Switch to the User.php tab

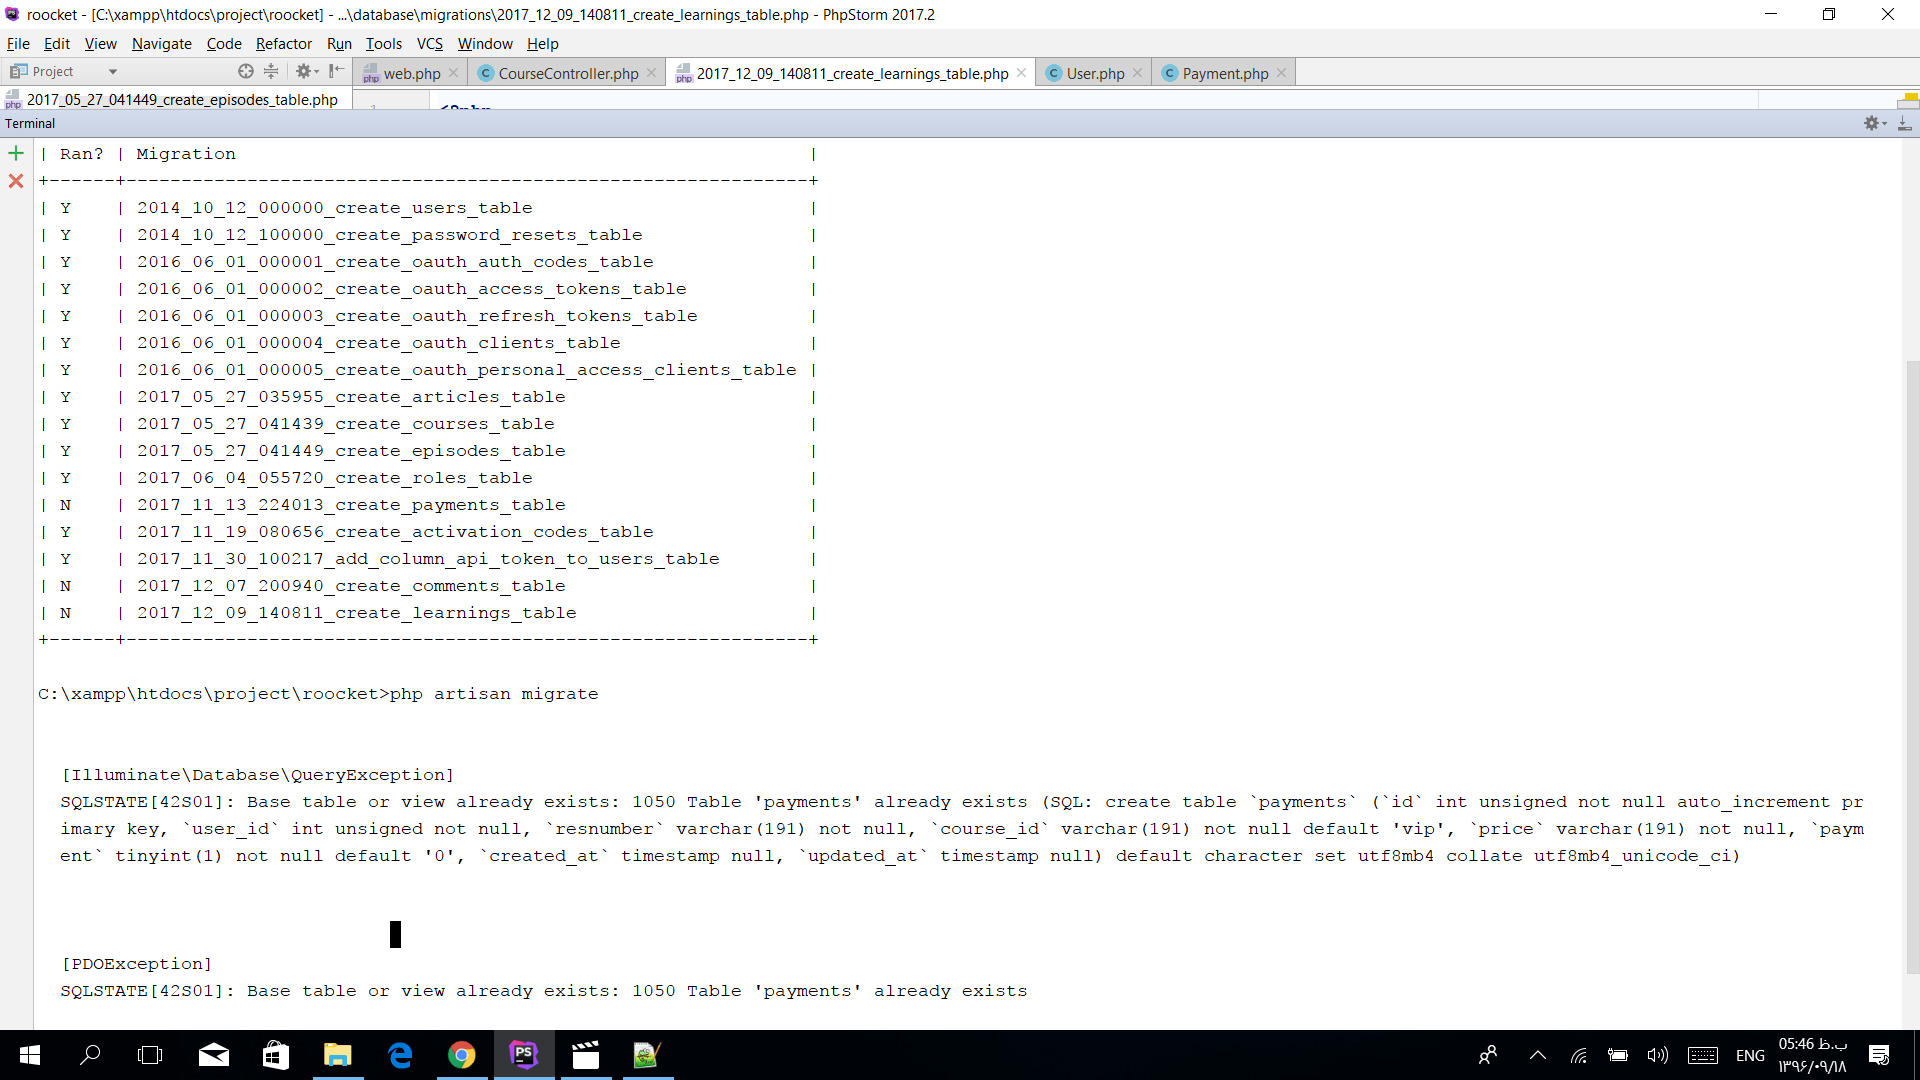click(1094, 73)
